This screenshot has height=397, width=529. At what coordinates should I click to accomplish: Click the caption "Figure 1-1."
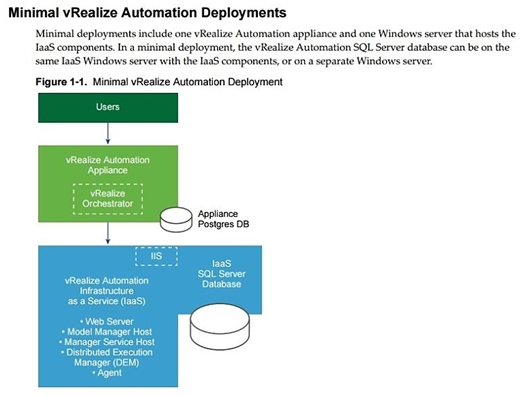coord(61,82)
